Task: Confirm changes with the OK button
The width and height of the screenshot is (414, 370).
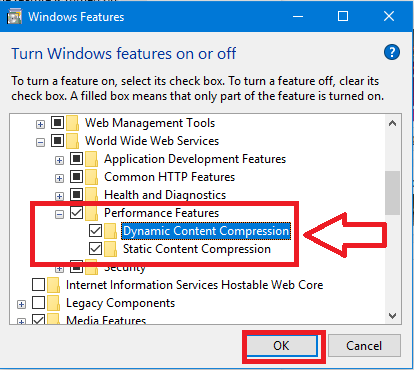Action: [x=282, y=346]
